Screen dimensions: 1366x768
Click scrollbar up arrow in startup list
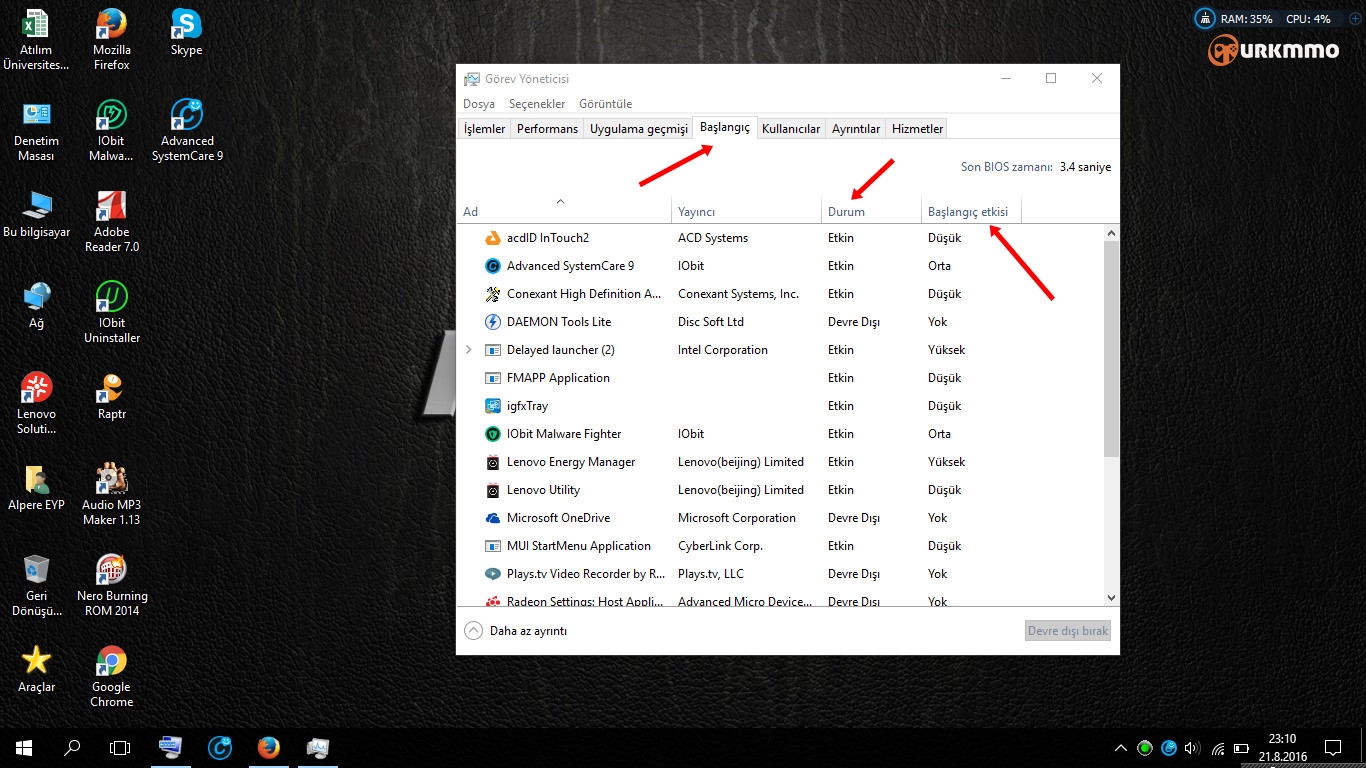click(1111, 233)
